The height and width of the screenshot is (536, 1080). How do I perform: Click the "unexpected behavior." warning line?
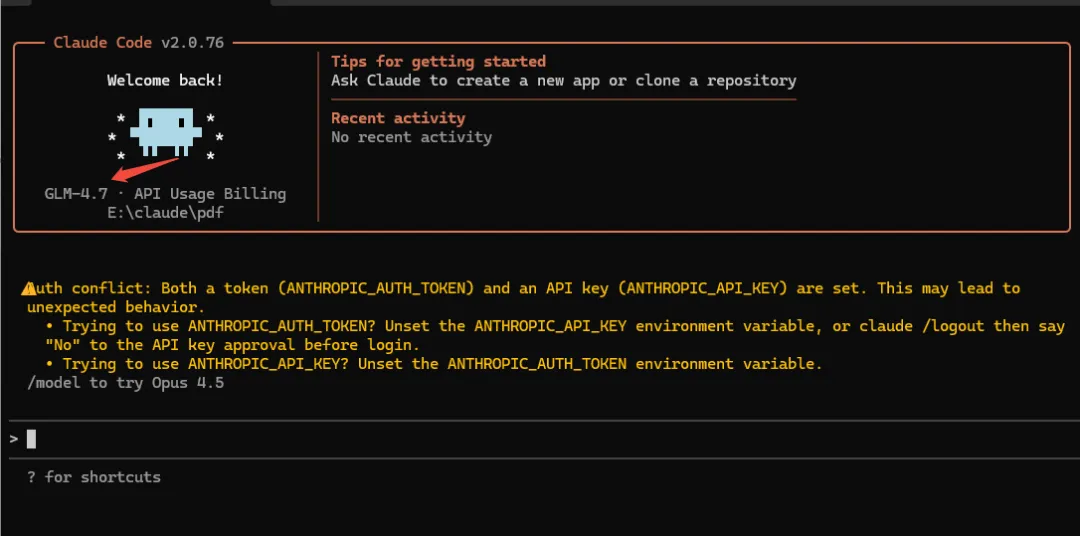116,307
